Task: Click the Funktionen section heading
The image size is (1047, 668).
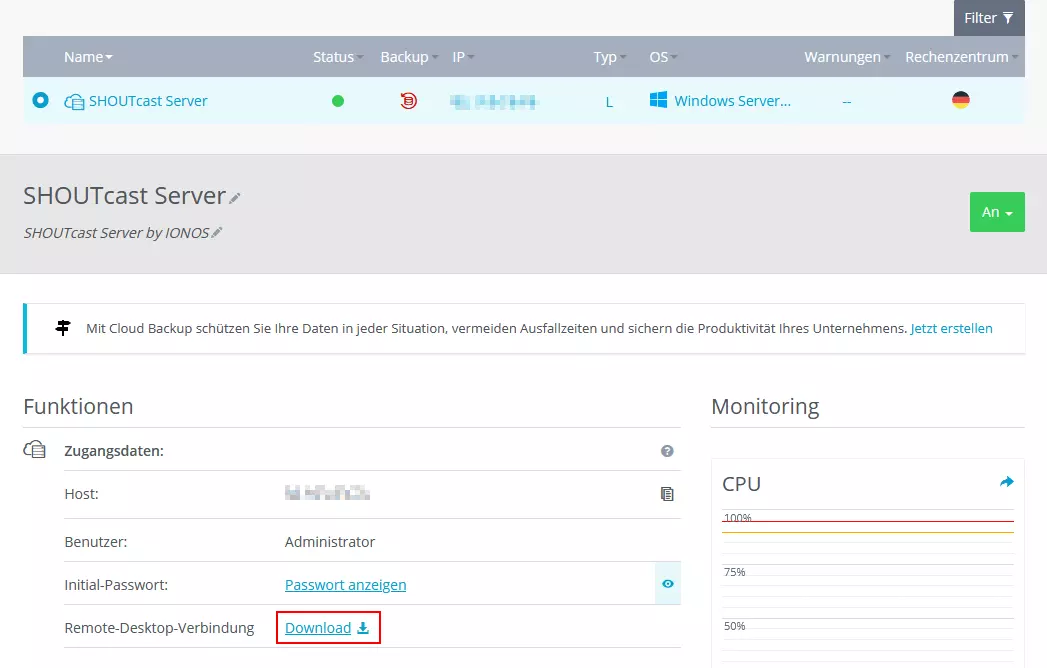Action: pos(78,407)
